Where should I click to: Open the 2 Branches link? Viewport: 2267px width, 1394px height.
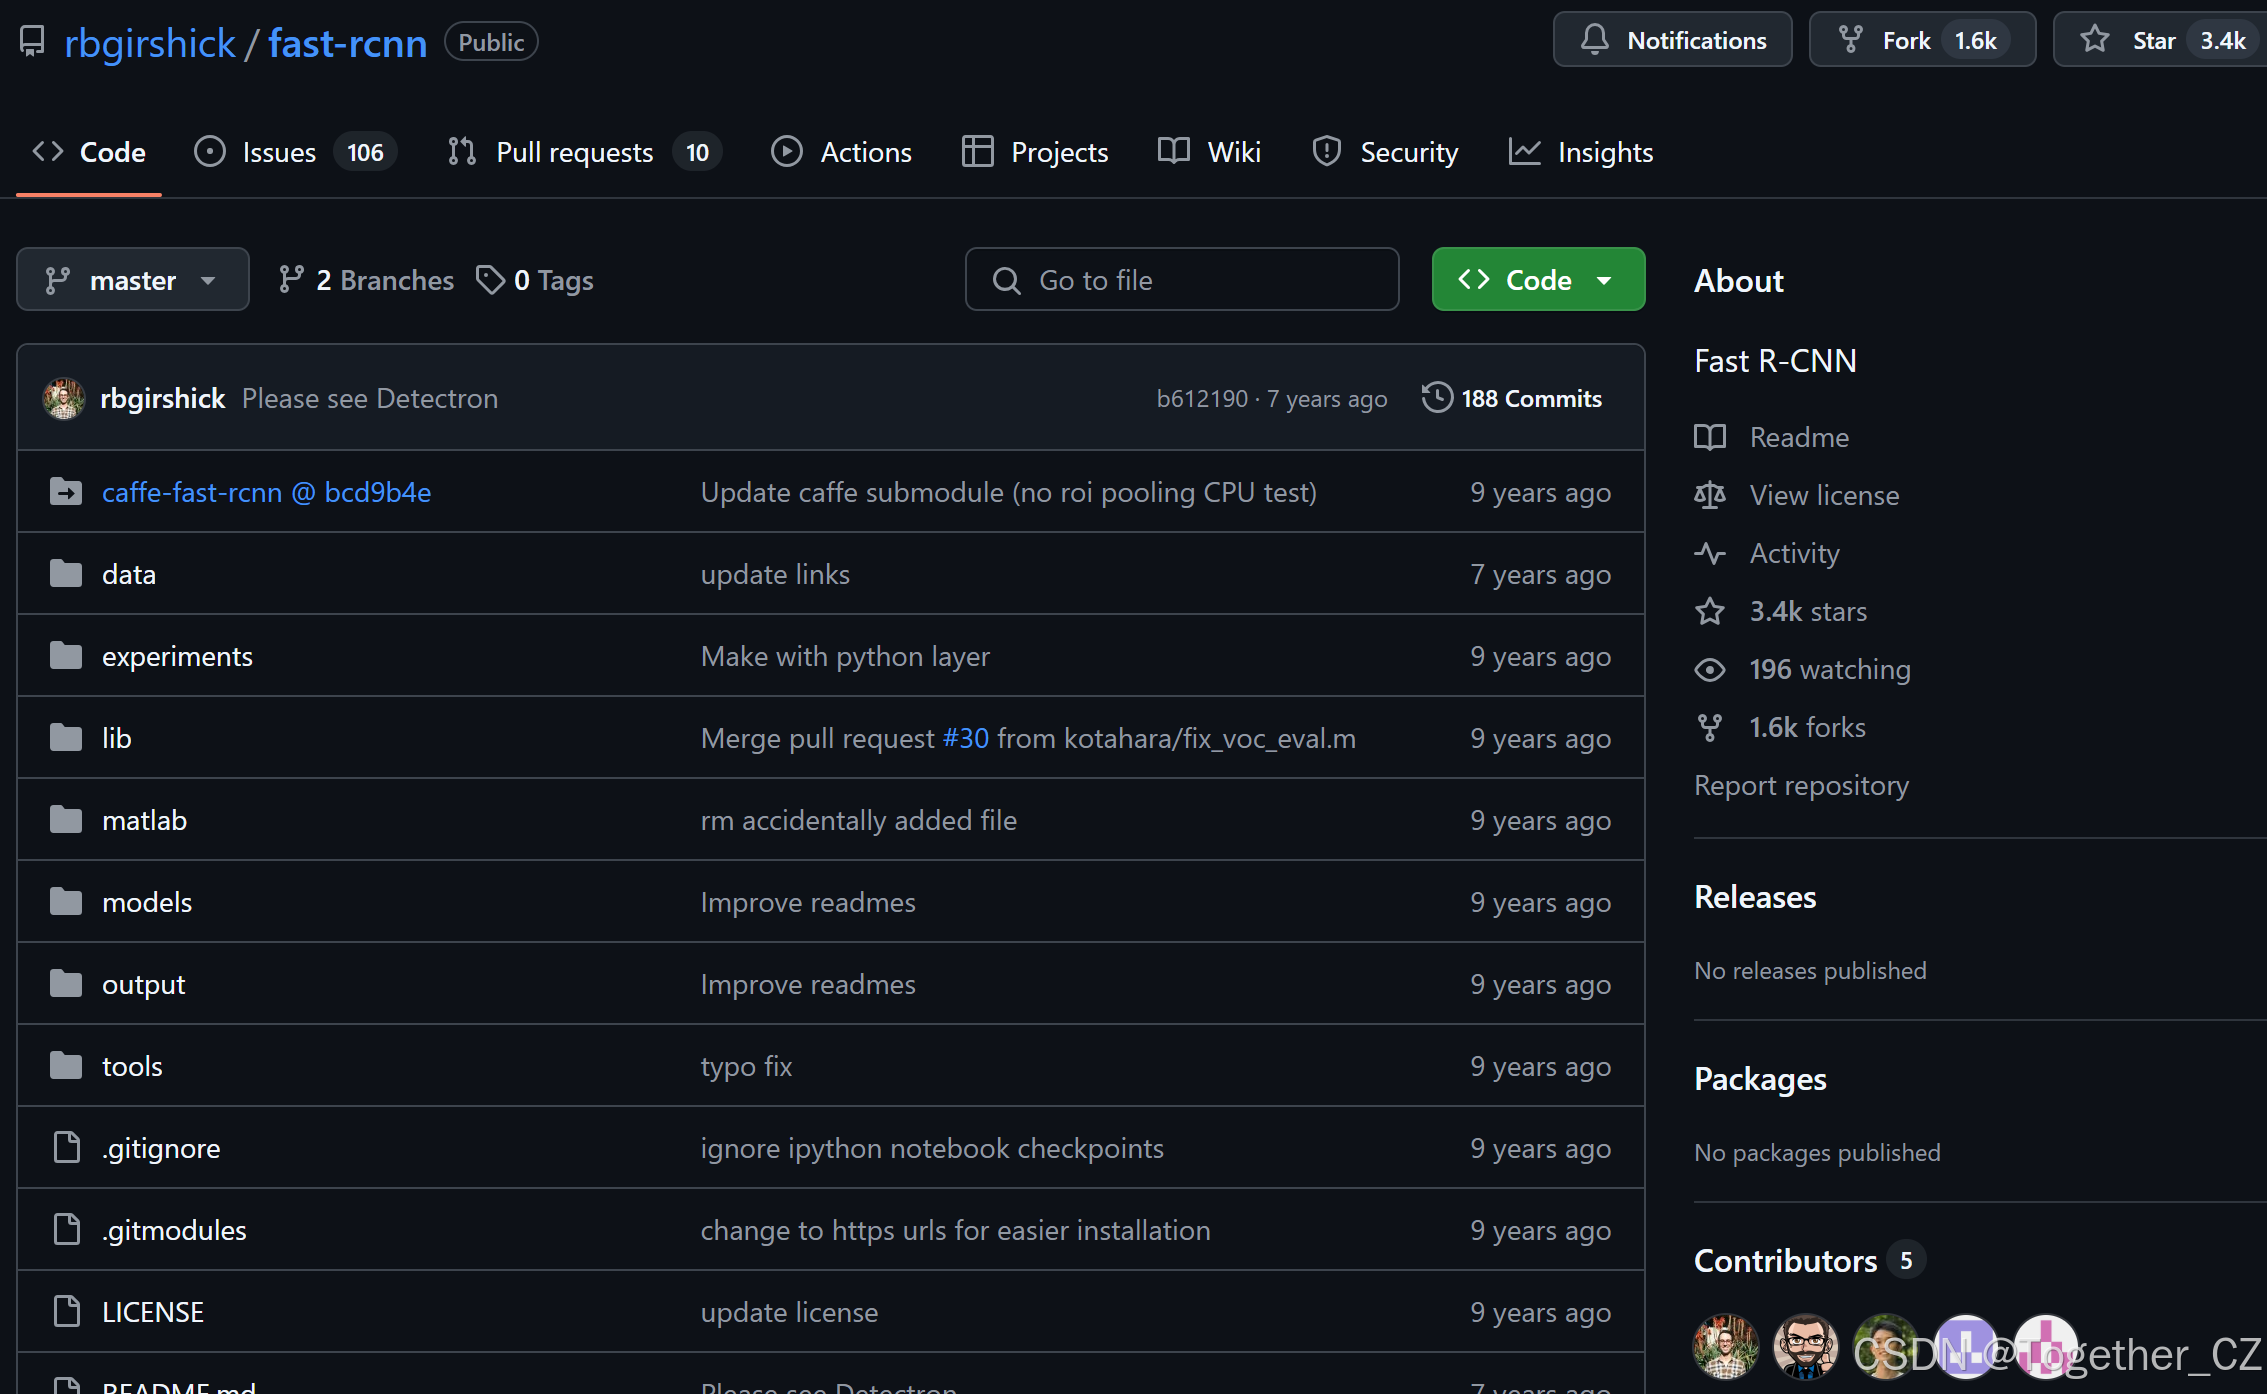384,280
